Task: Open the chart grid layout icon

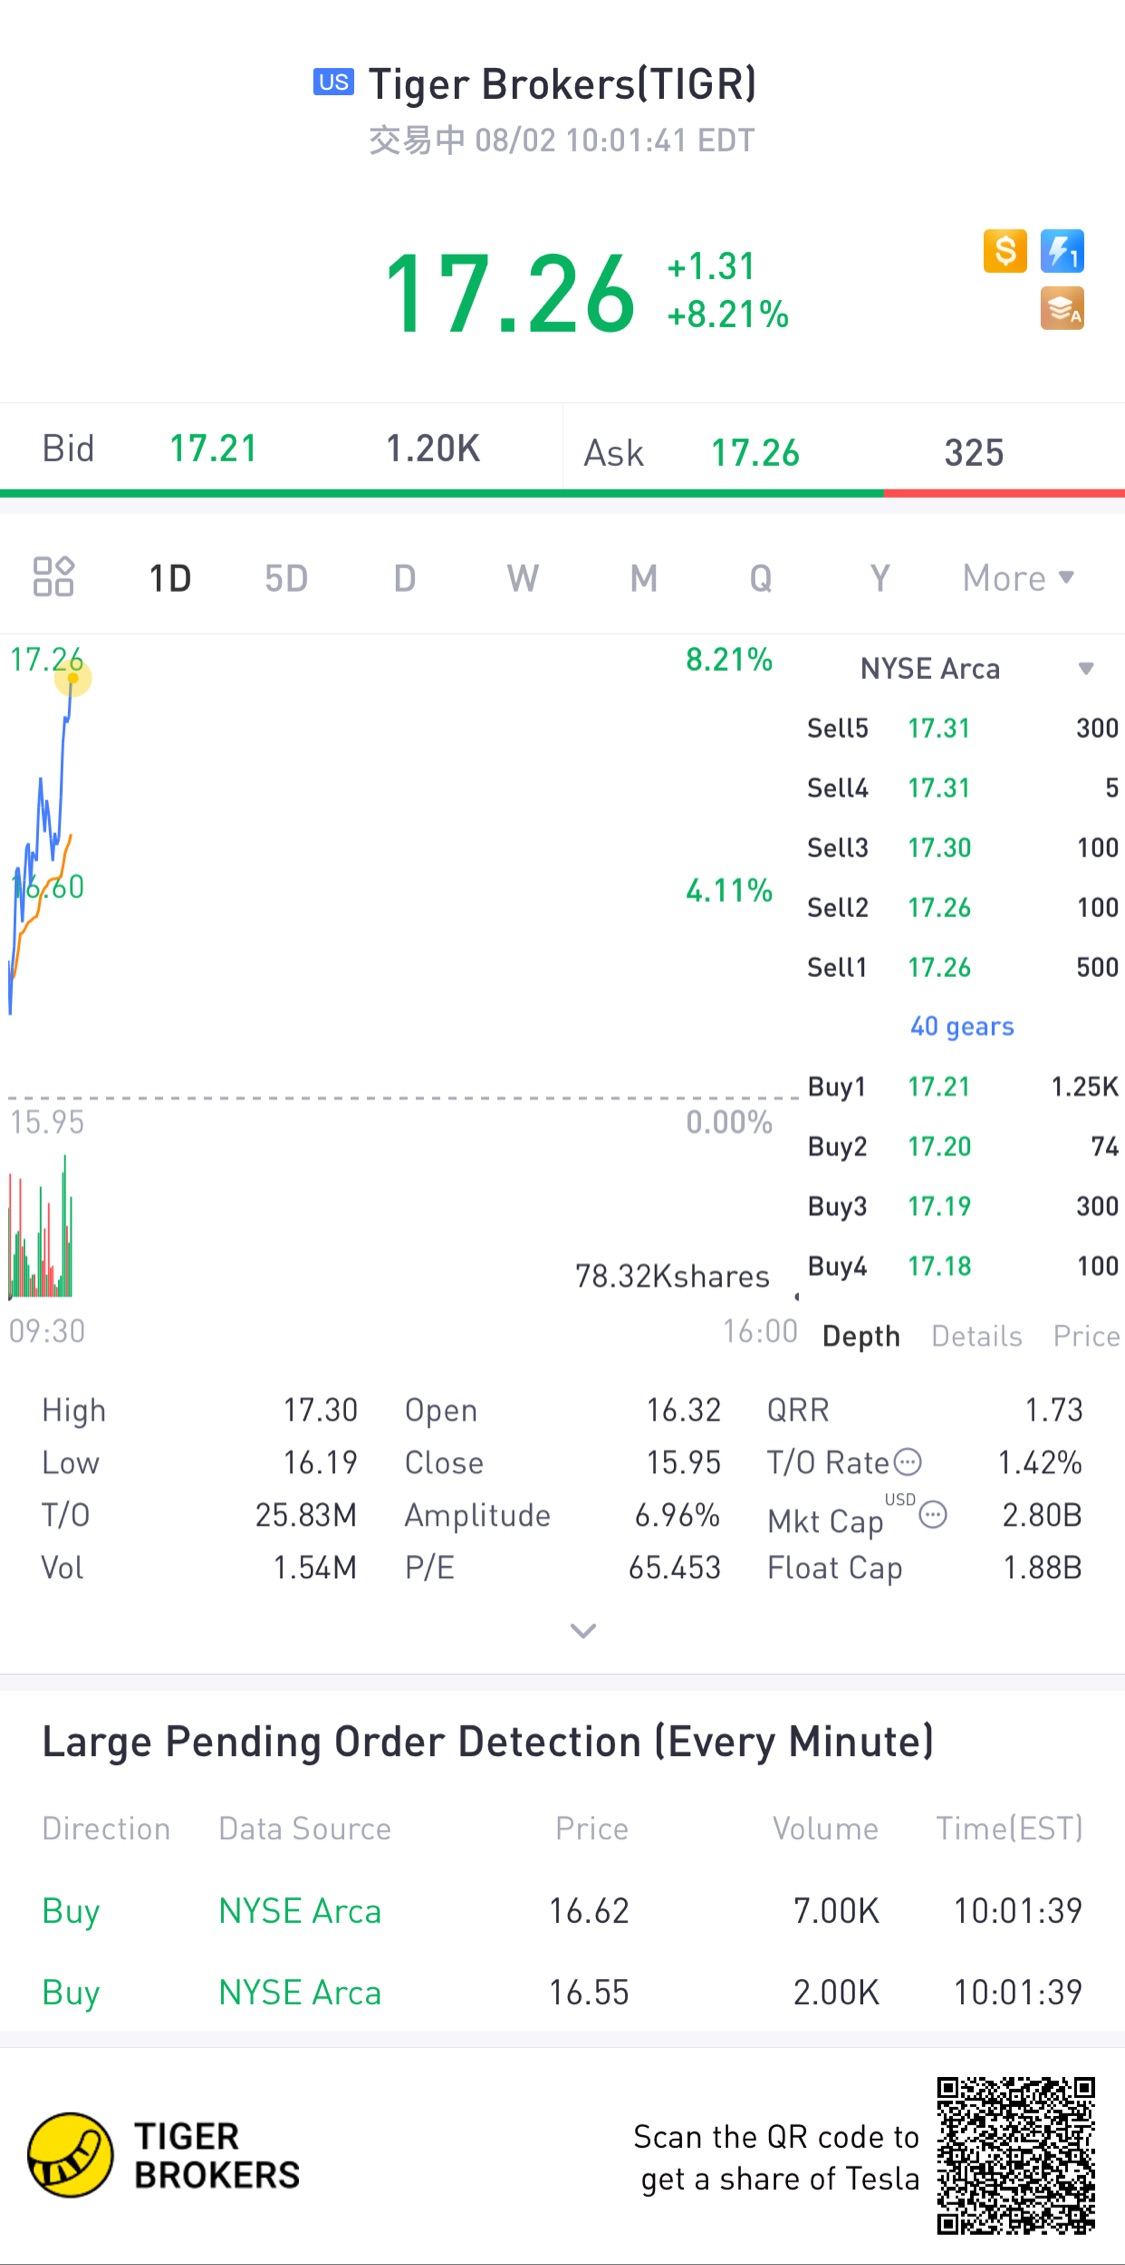Action: tap(53, 577)
